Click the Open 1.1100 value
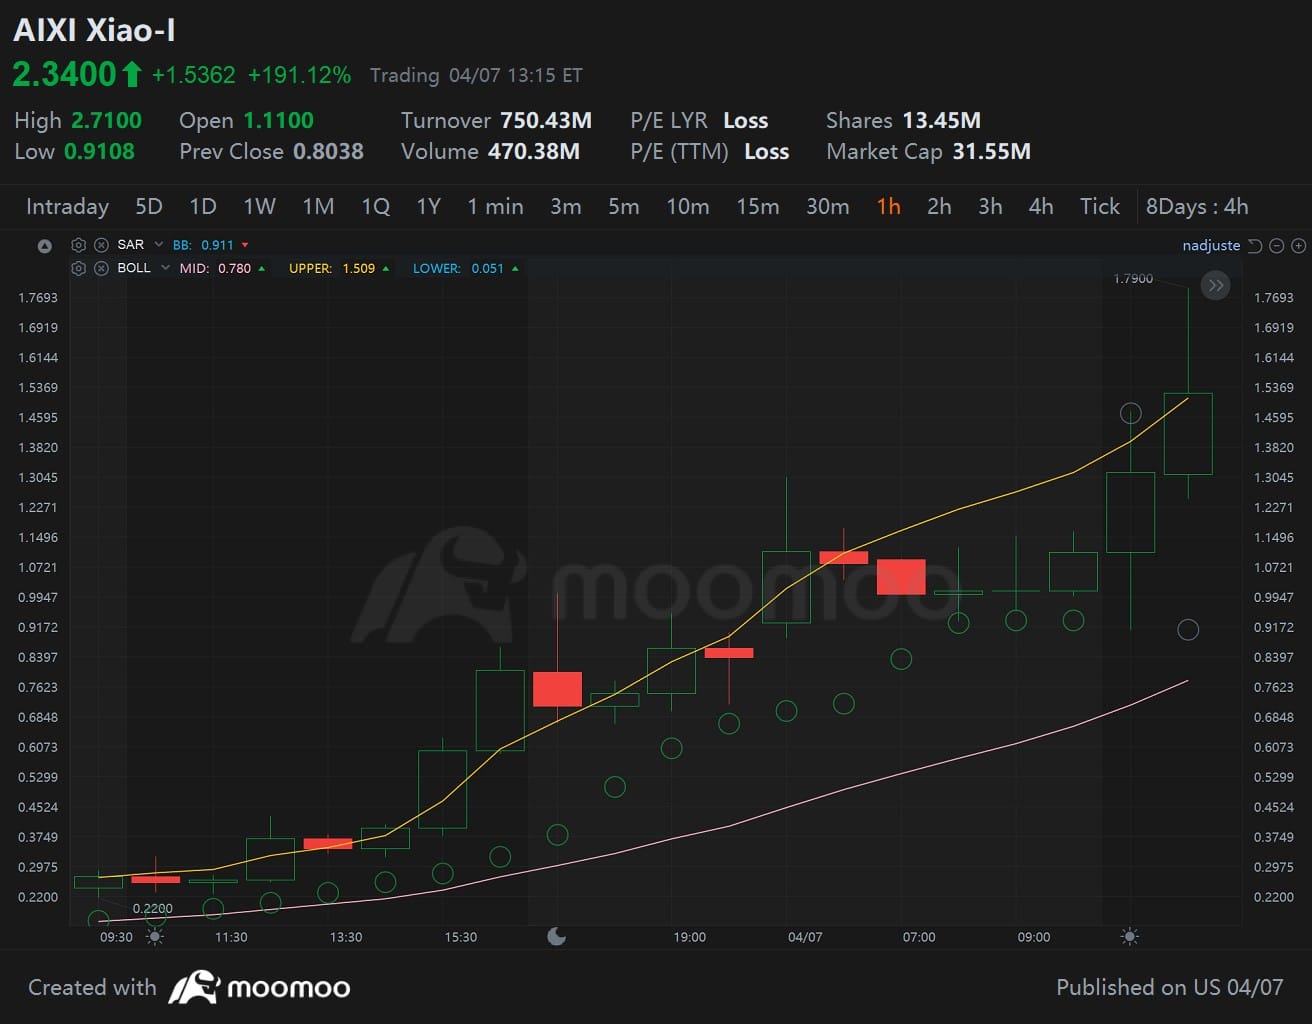 [x=279, y=120]
